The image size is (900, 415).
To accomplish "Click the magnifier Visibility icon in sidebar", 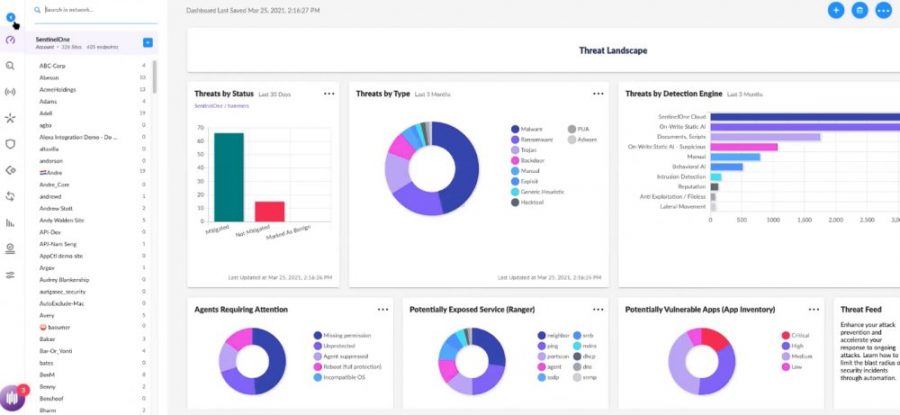I will [x=10, y=66].
